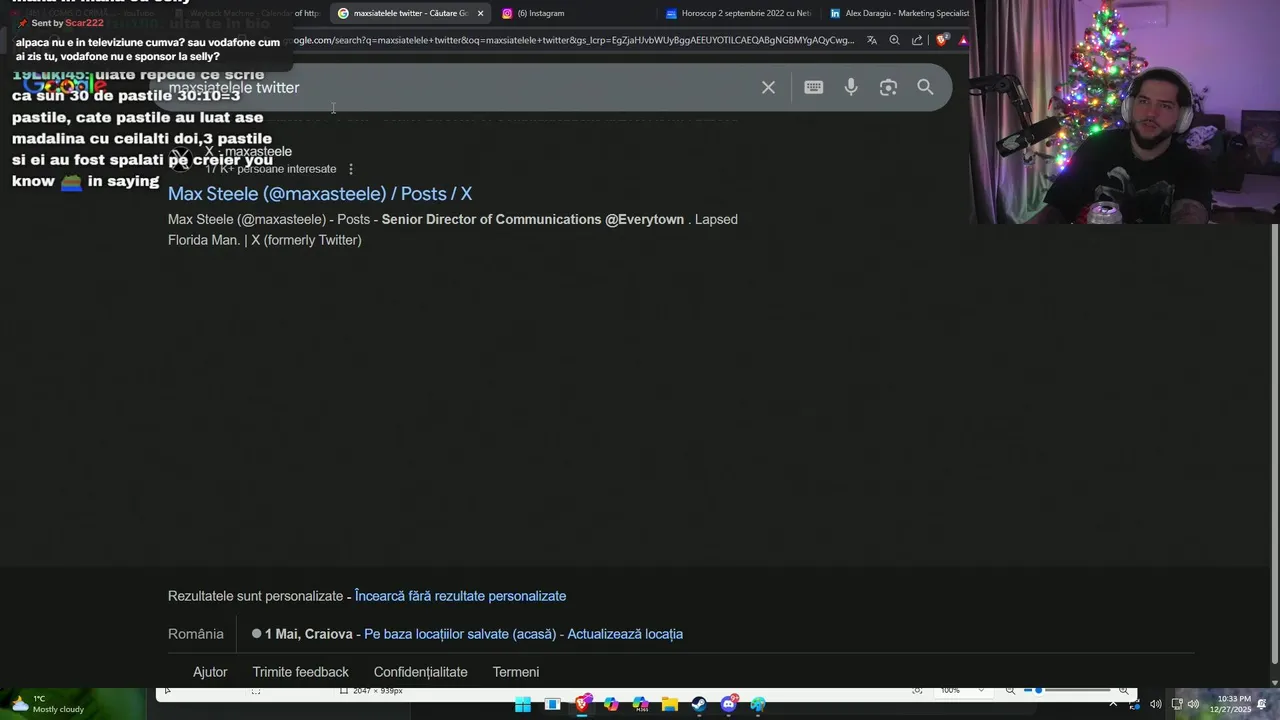This screenshot has height=720, width=1280.
Task: Open Task View on the taskbar
Action: 552,705
